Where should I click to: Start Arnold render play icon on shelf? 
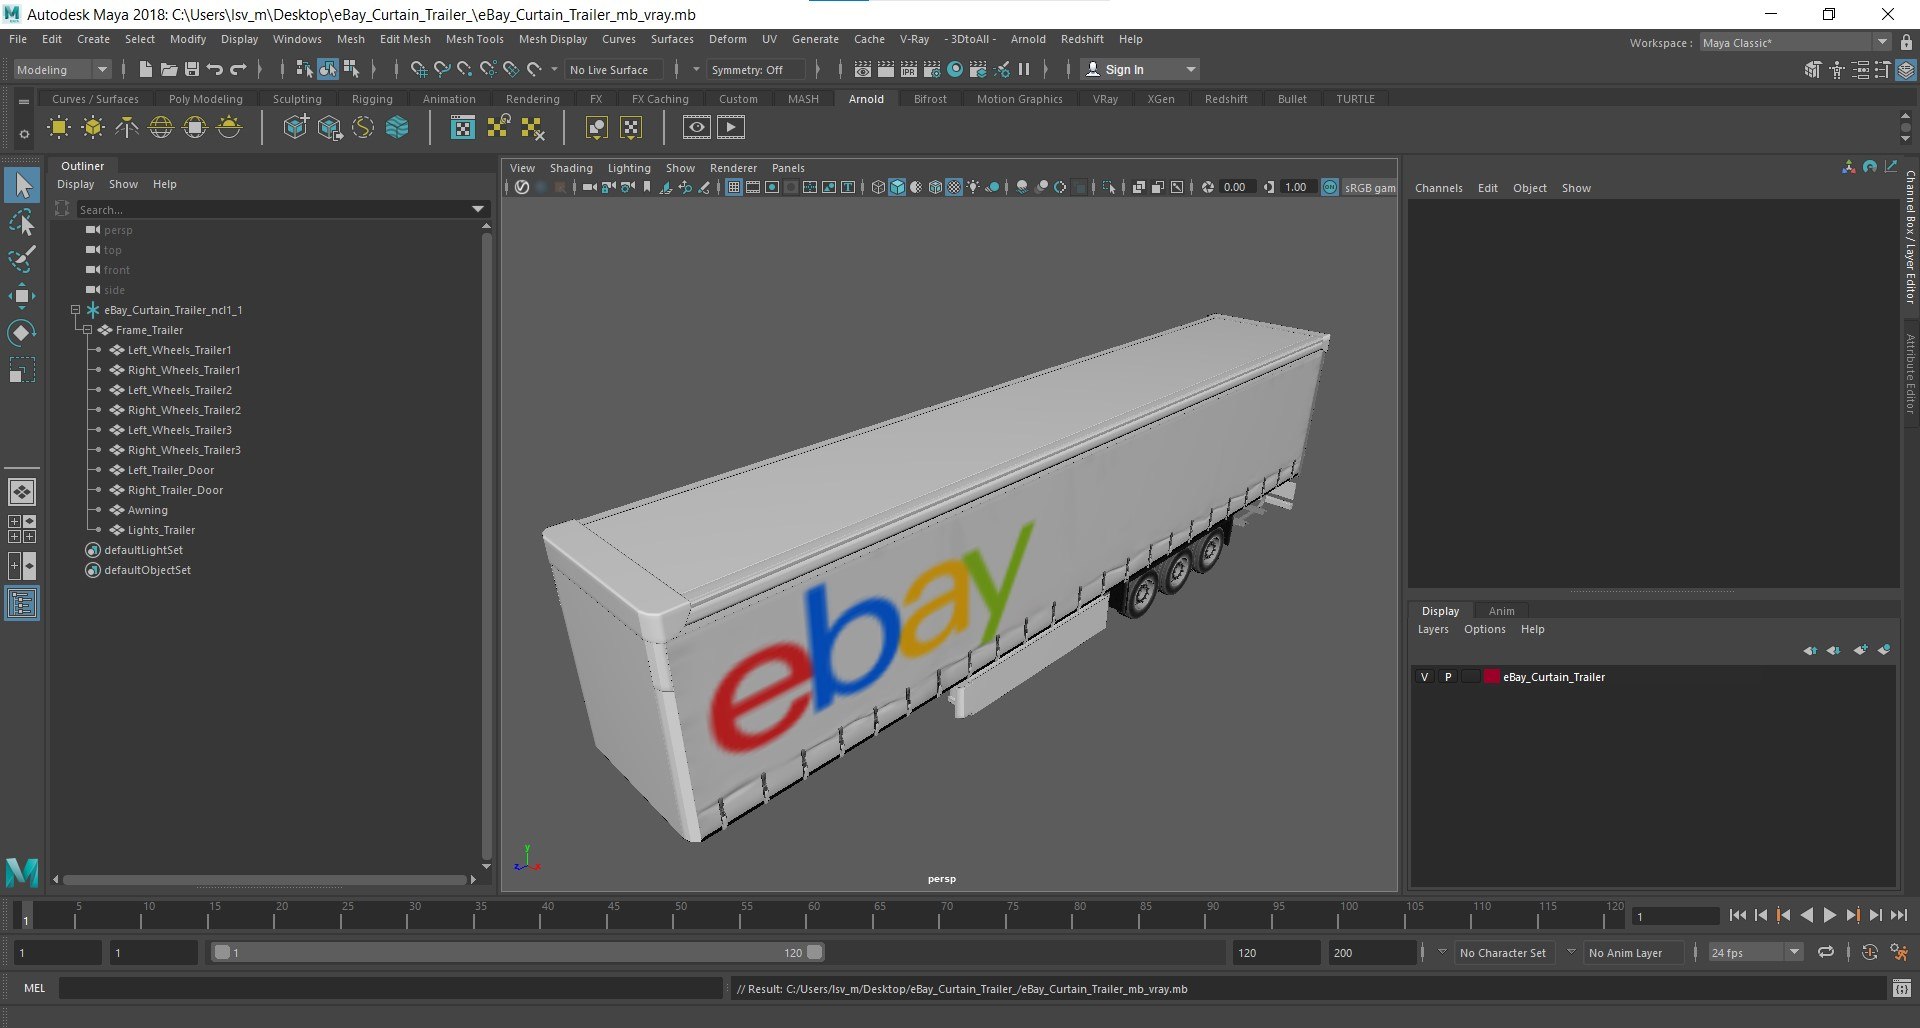[x=731, y=127]
